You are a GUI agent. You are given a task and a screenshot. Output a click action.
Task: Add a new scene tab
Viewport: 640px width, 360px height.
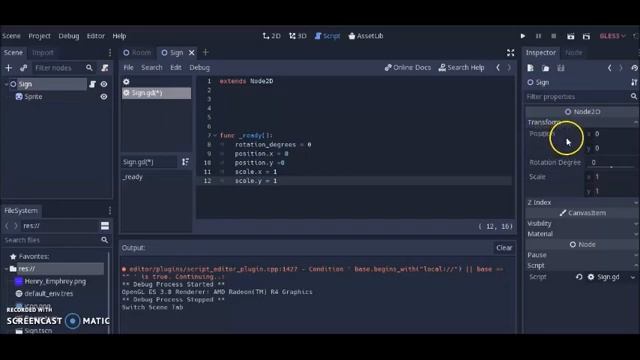tap(205, 52)
